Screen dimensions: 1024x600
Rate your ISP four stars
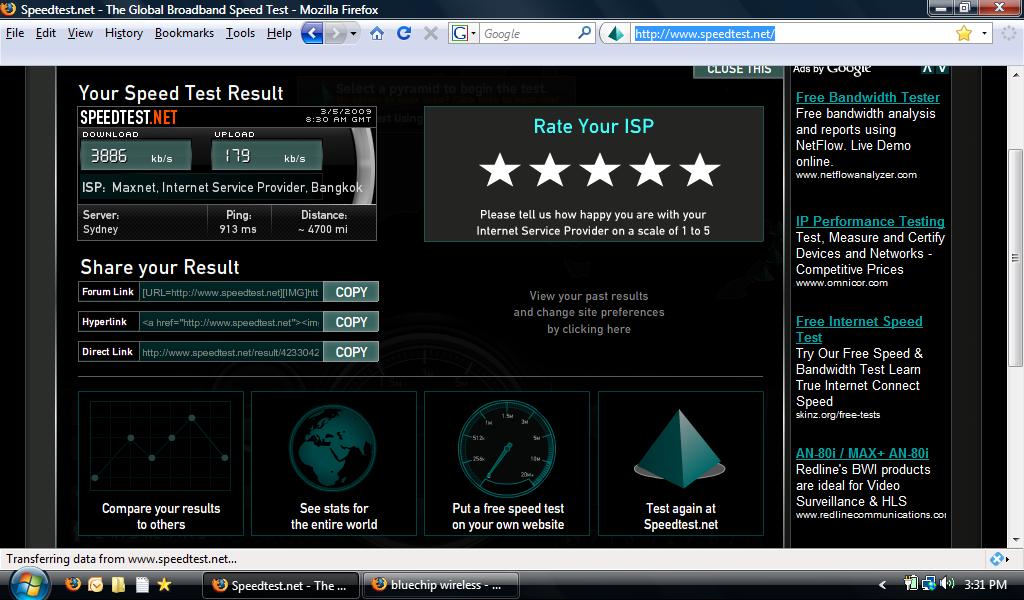[x=650, y=170]
